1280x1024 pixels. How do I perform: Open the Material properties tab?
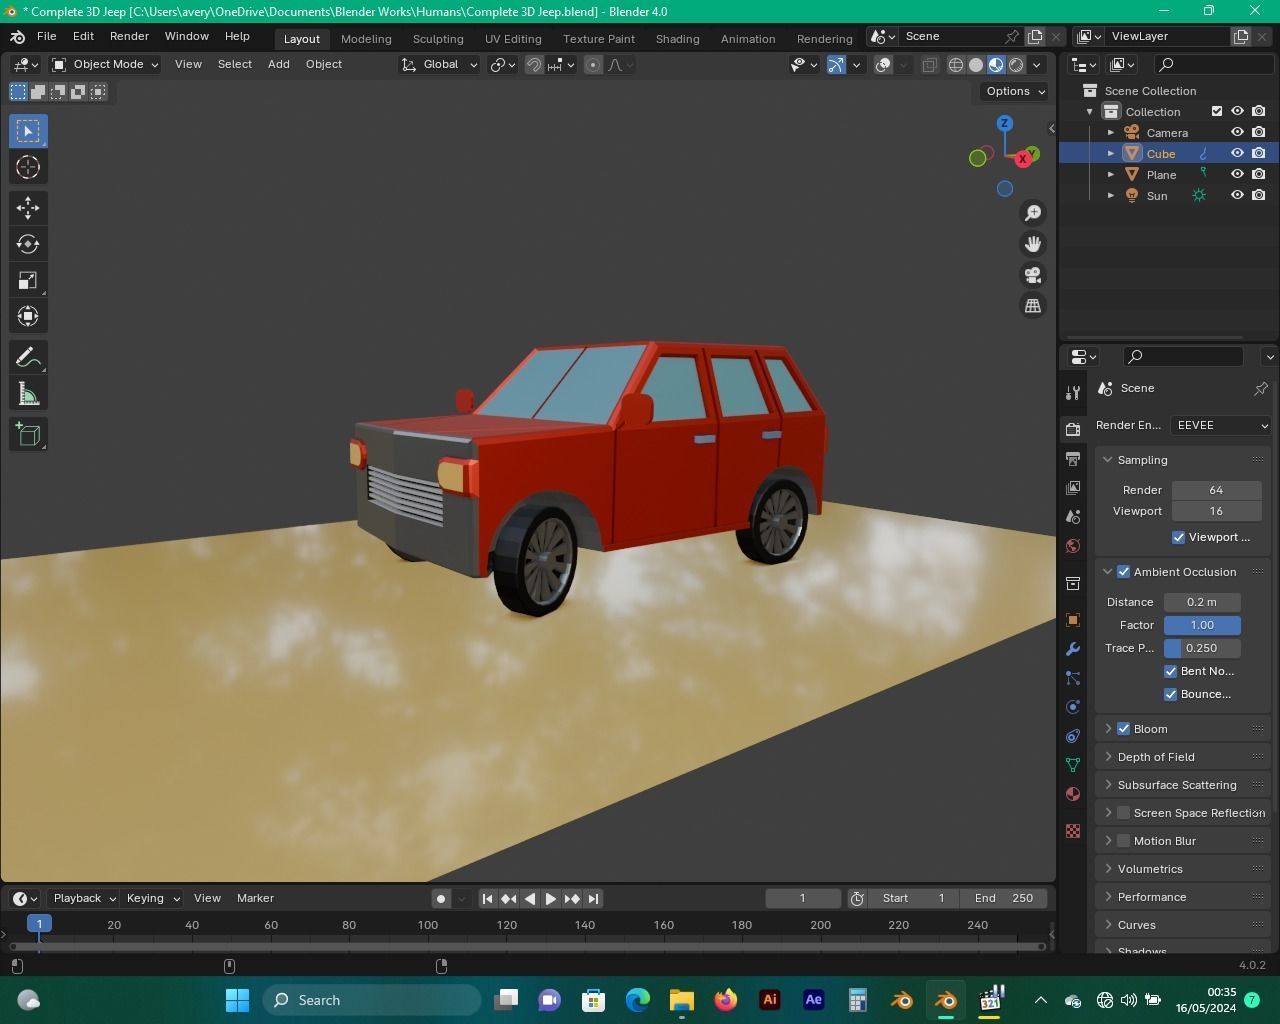click(1073, 794)
